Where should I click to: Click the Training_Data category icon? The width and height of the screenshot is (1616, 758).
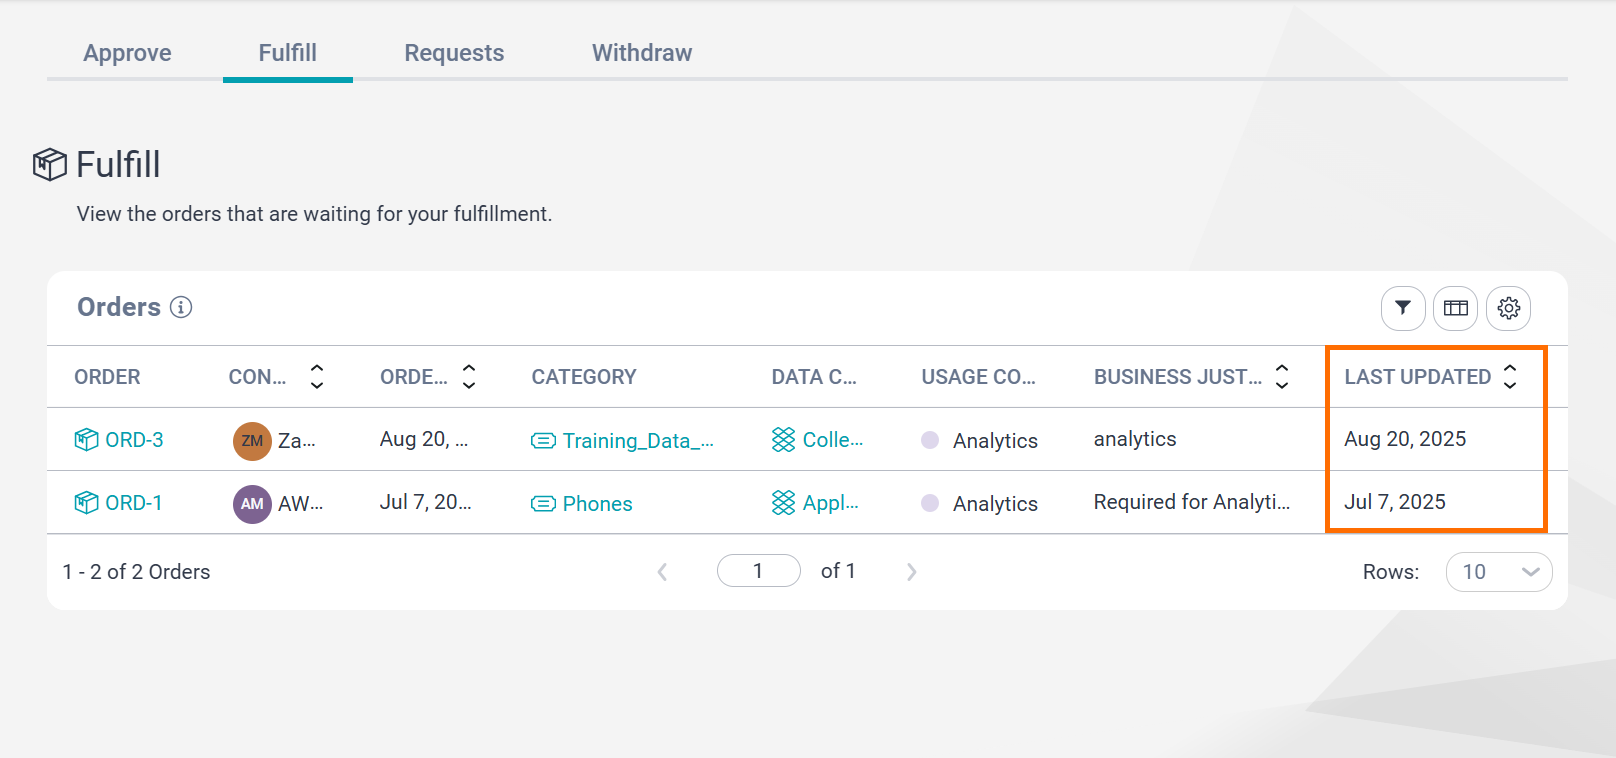point(543,441)
